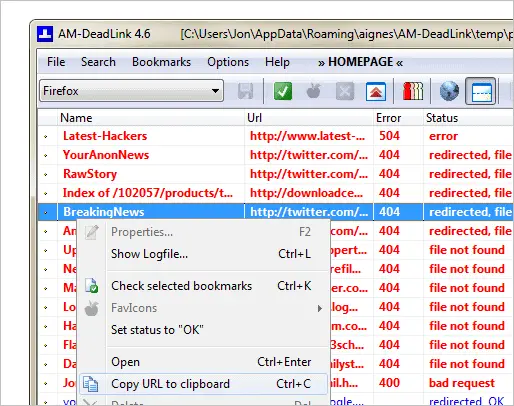
Task: Expand the FavIcons submenu arrow
Action: pyautogui.click(x=320, y=308)
